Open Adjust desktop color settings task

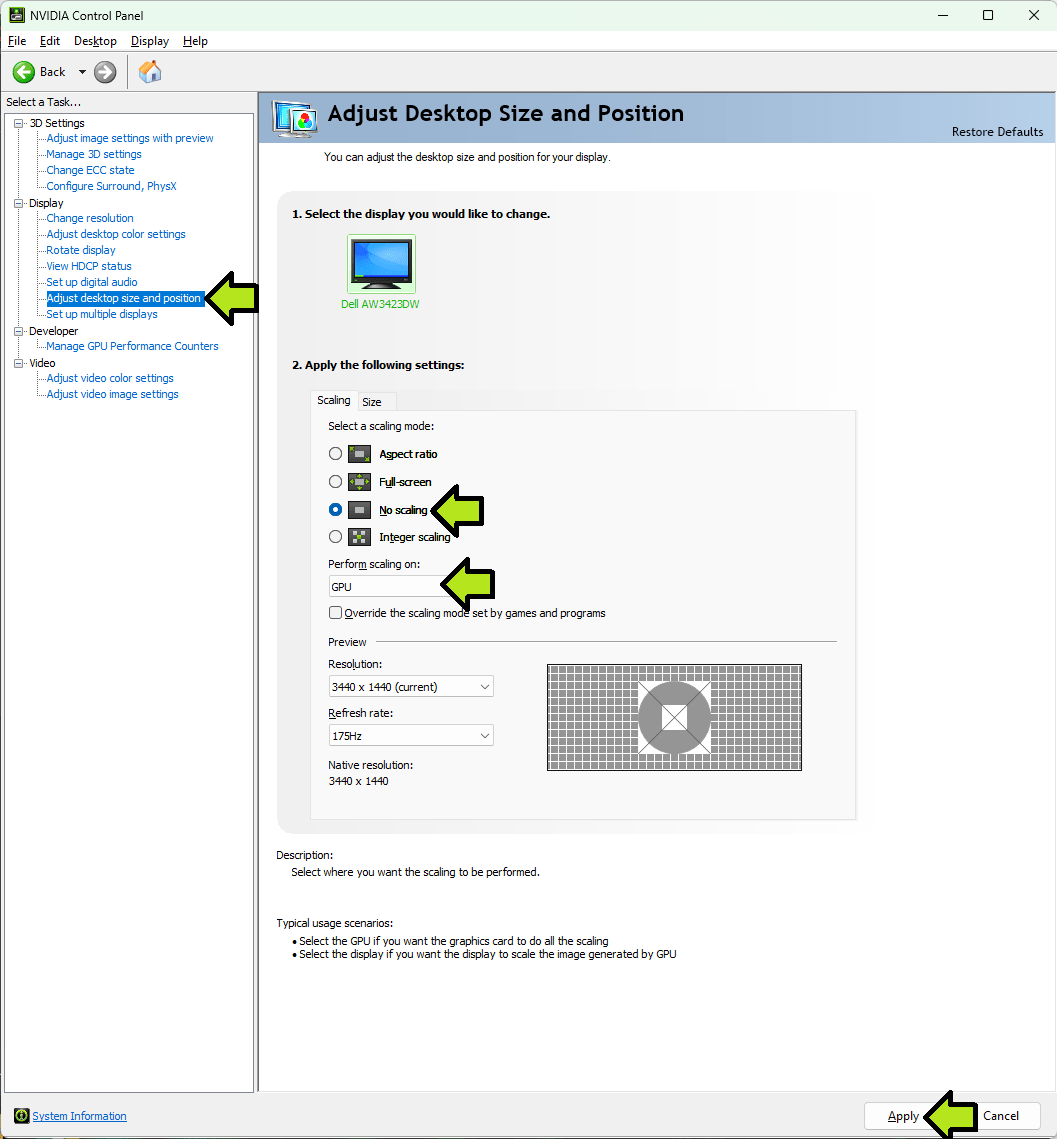point(116,234)
